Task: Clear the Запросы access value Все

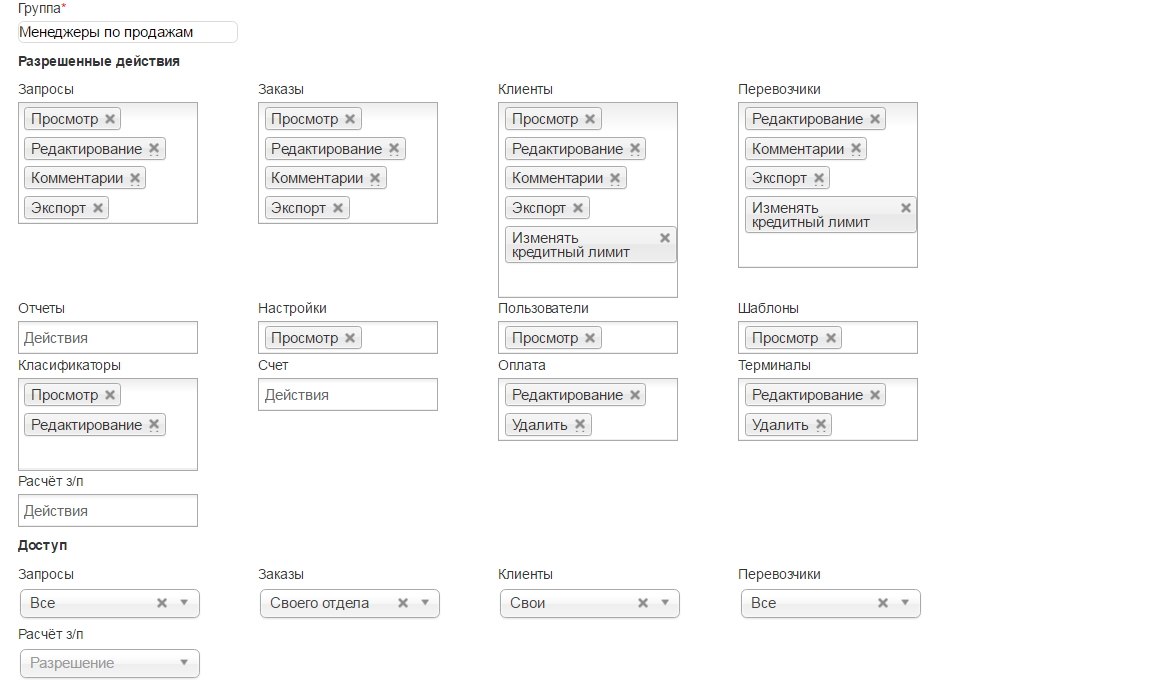Action: click(x=162, y=603)
